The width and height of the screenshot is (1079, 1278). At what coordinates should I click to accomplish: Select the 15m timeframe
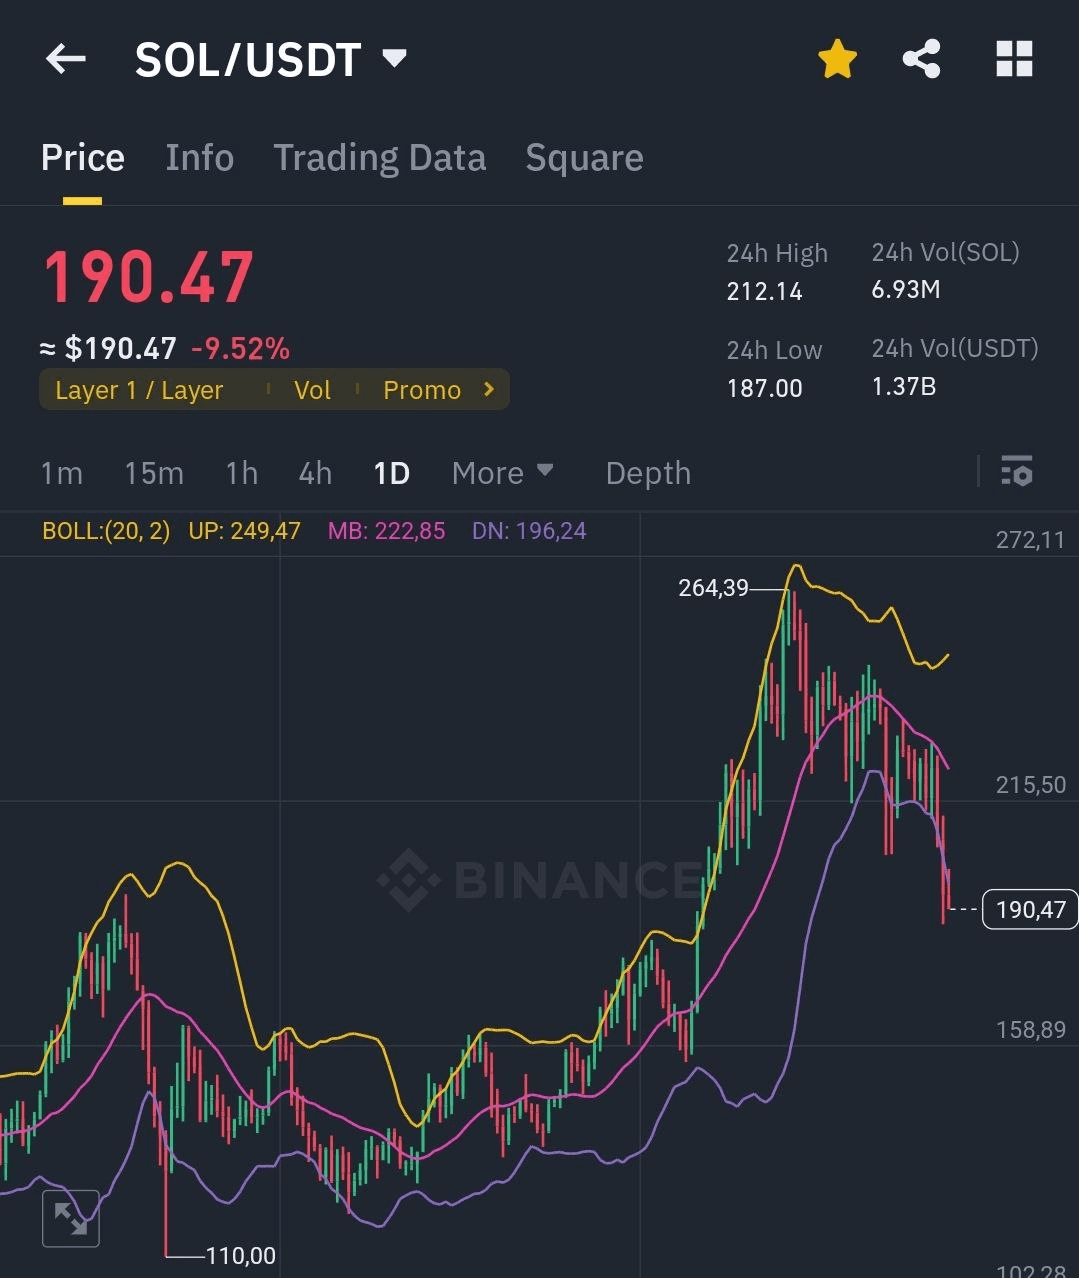point(153,473)
